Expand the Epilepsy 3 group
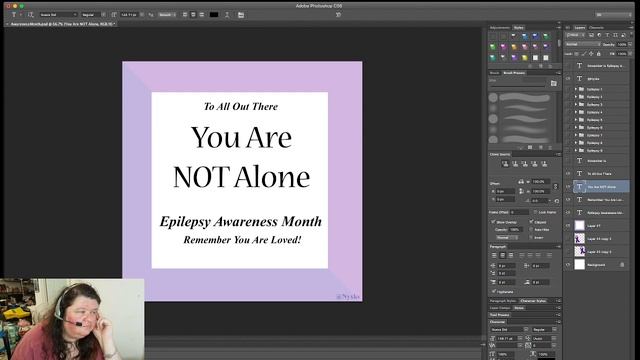This screenshot has width=640, height=360. point(576,104)
